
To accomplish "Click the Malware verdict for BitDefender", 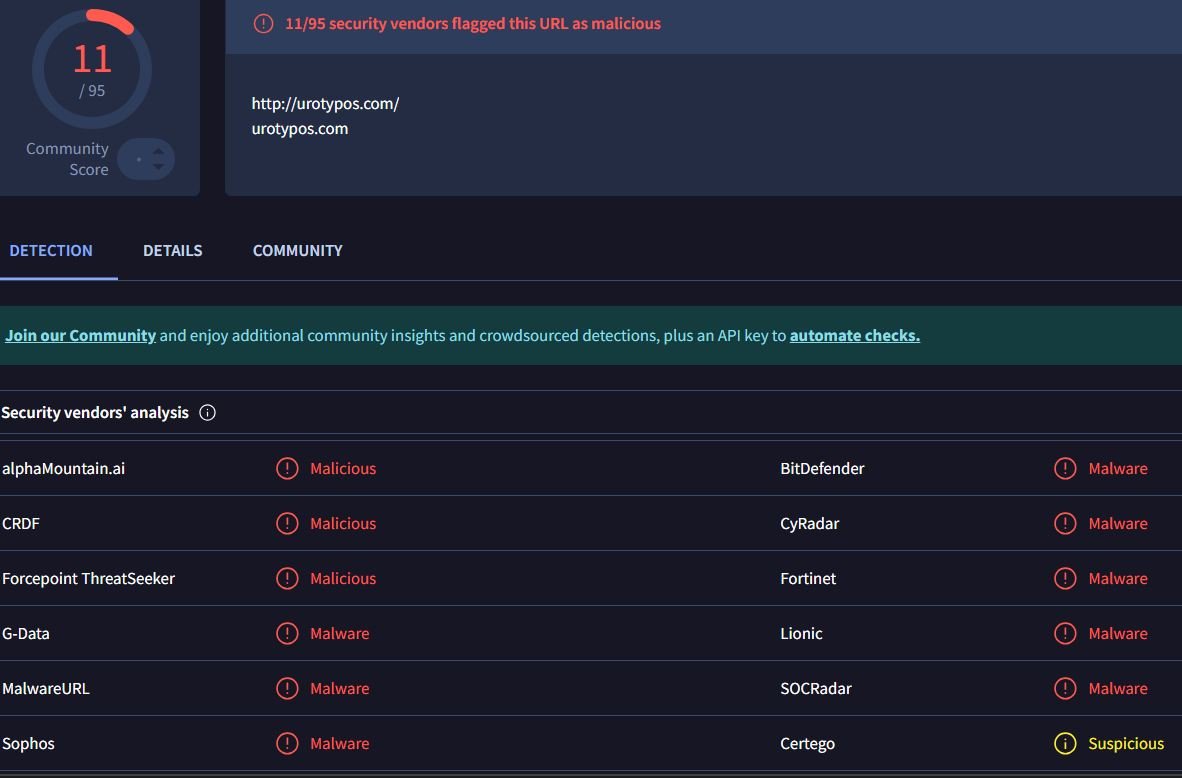I will (x=1118, y=468).
